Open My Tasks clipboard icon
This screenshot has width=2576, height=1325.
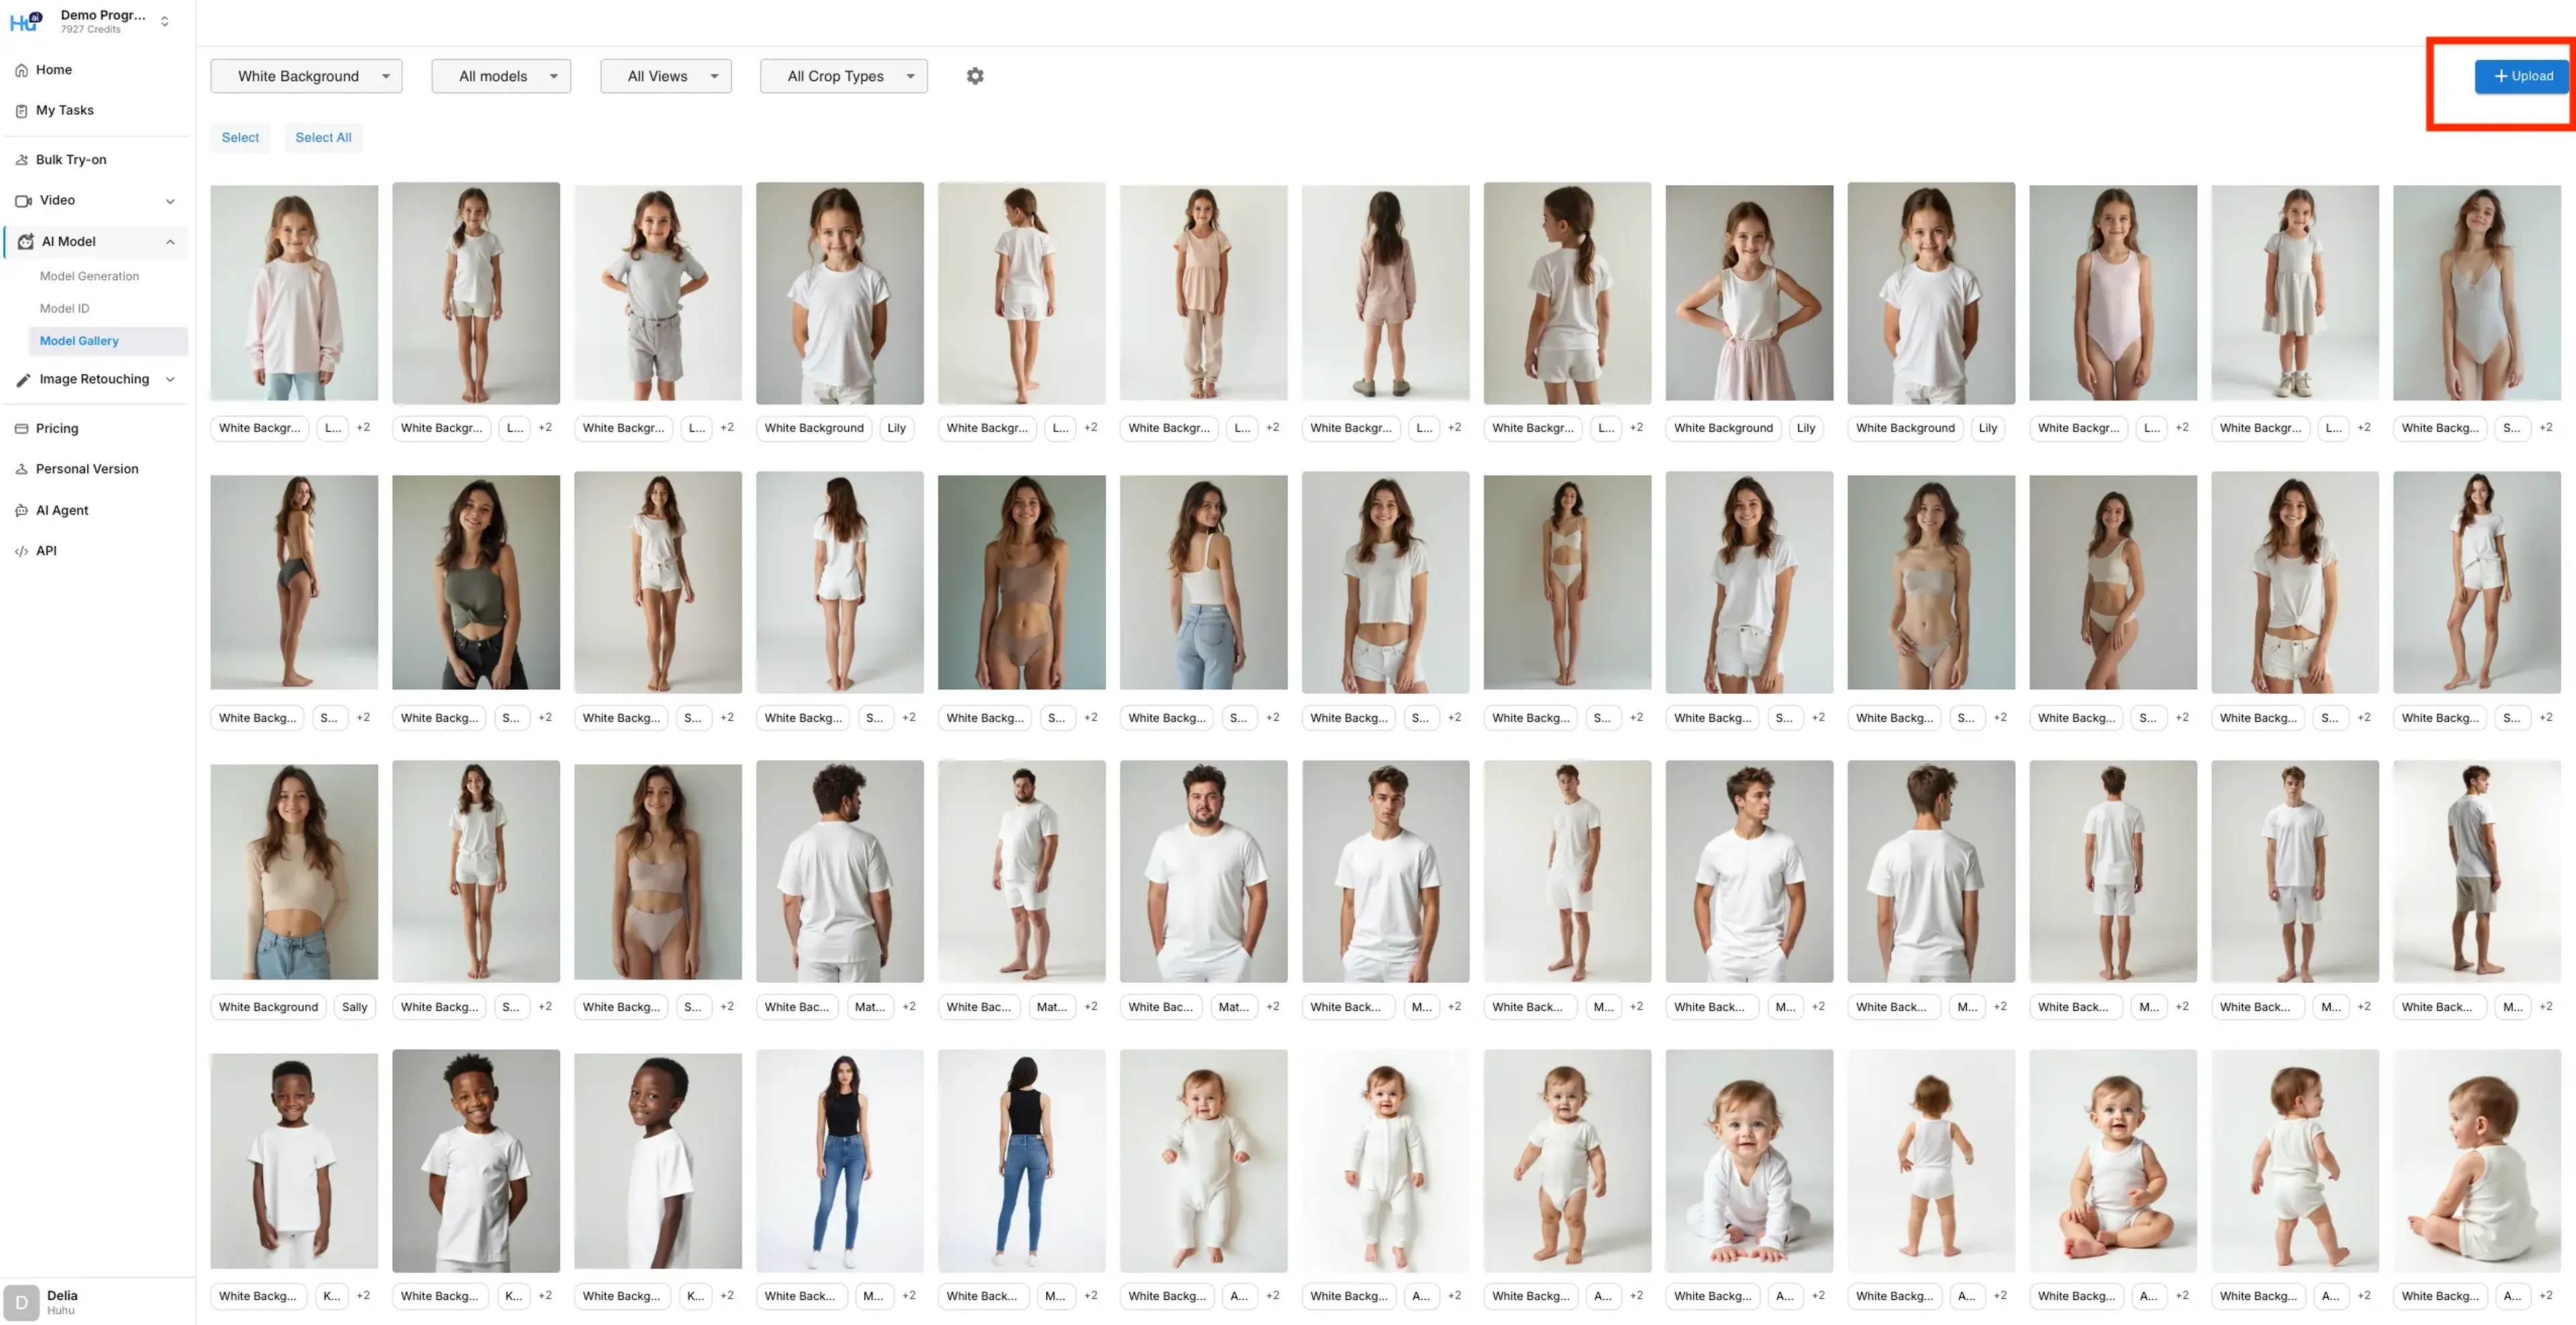click(x=21, y=111)
